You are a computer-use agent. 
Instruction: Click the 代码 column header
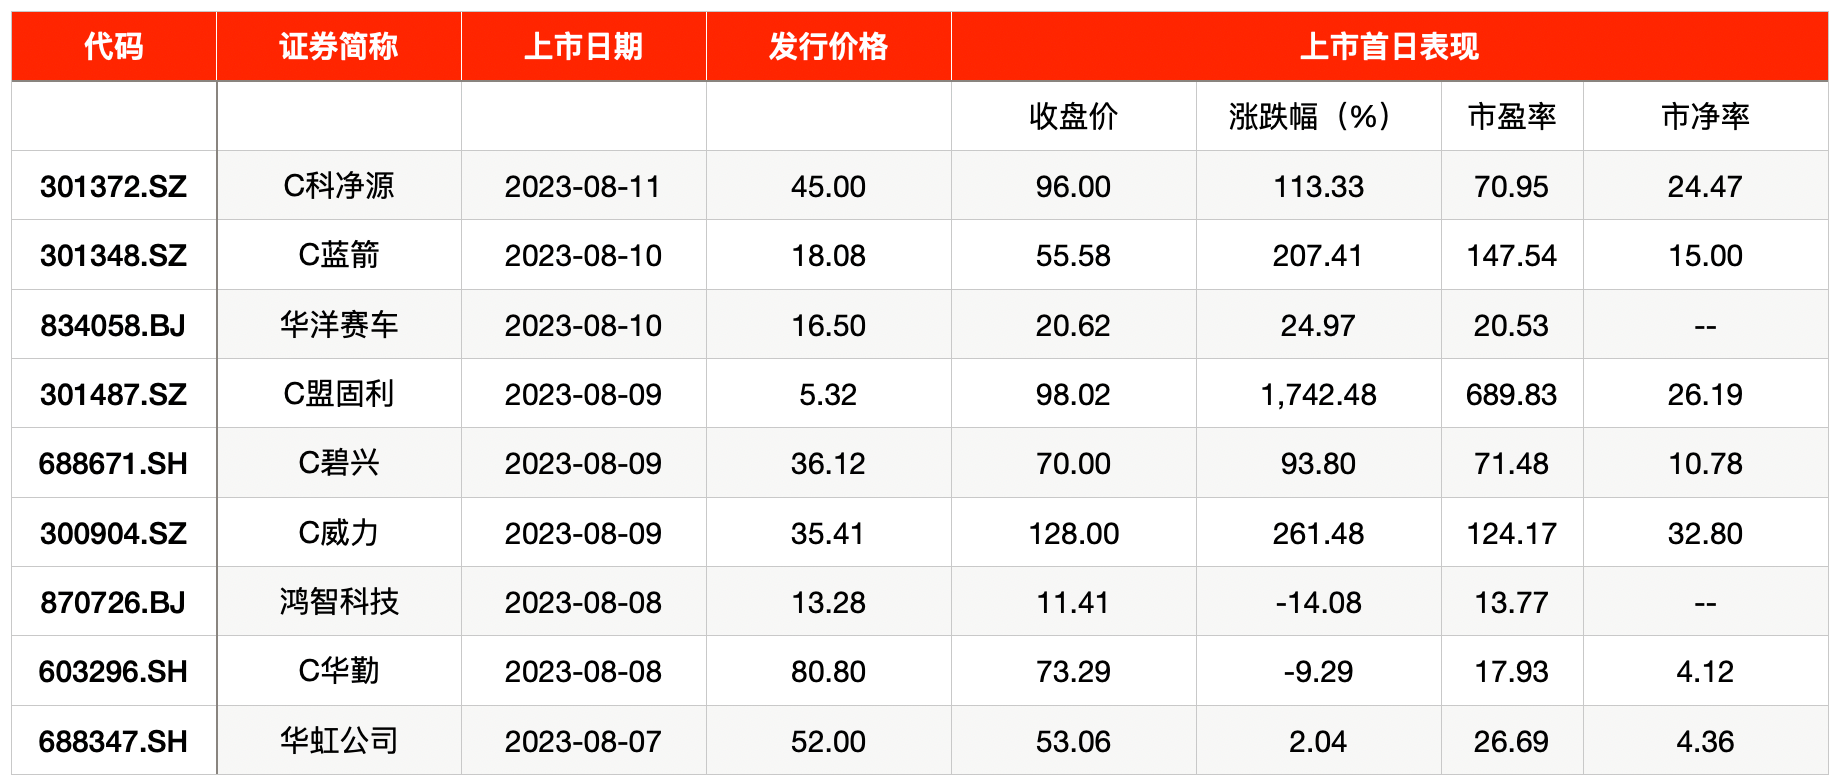[114, 46]
